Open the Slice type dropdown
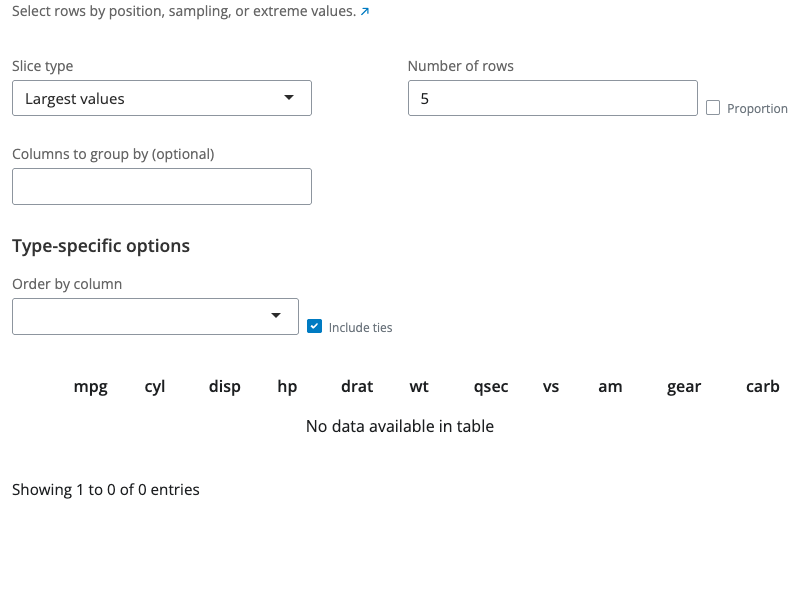The height and width of the screenshot is (600, 800). click(160, 98)
